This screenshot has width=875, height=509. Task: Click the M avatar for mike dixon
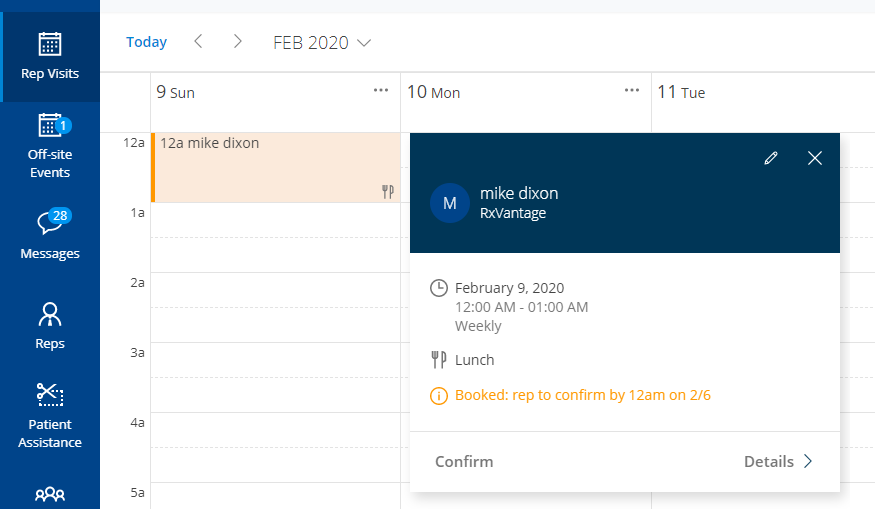point(450,203)
